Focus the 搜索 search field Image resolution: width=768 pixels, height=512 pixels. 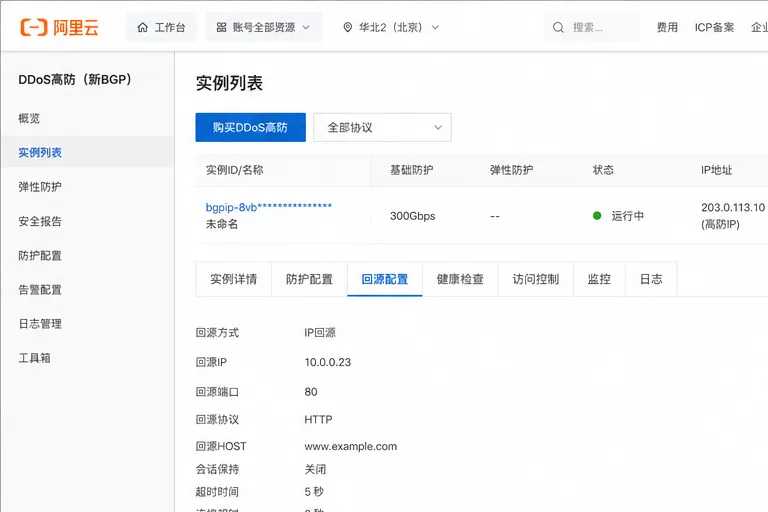tap(592, 27)
